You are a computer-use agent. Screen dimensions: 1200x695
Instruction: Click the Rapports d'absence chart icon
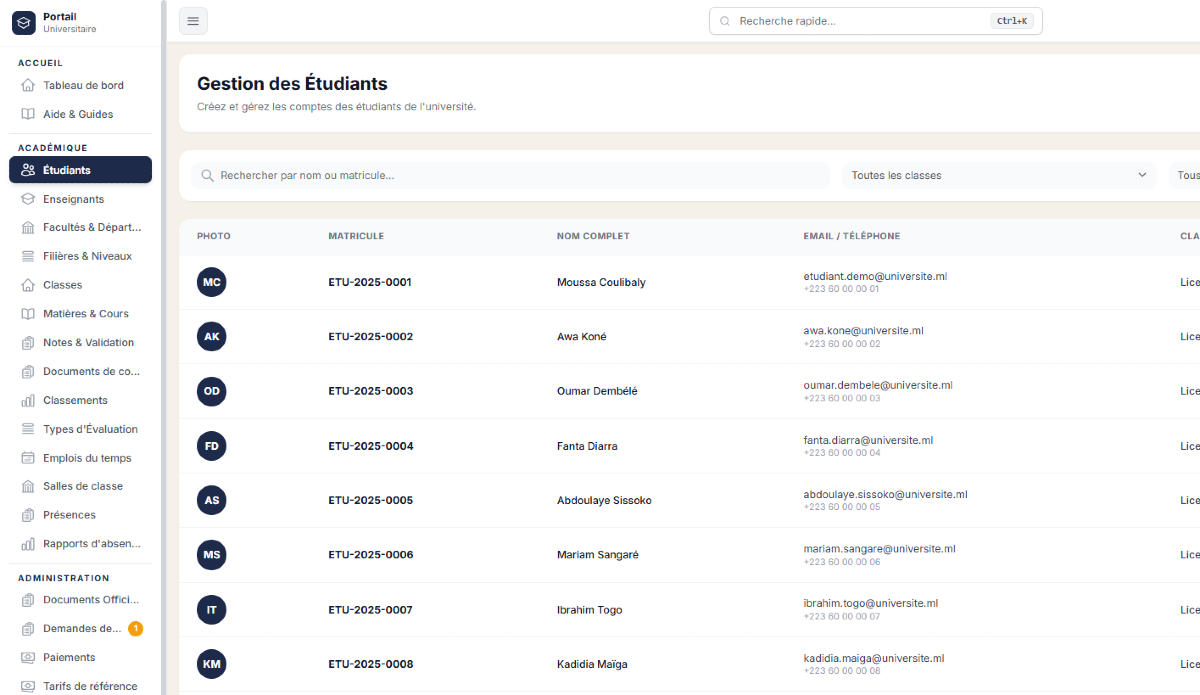point(28,544)
